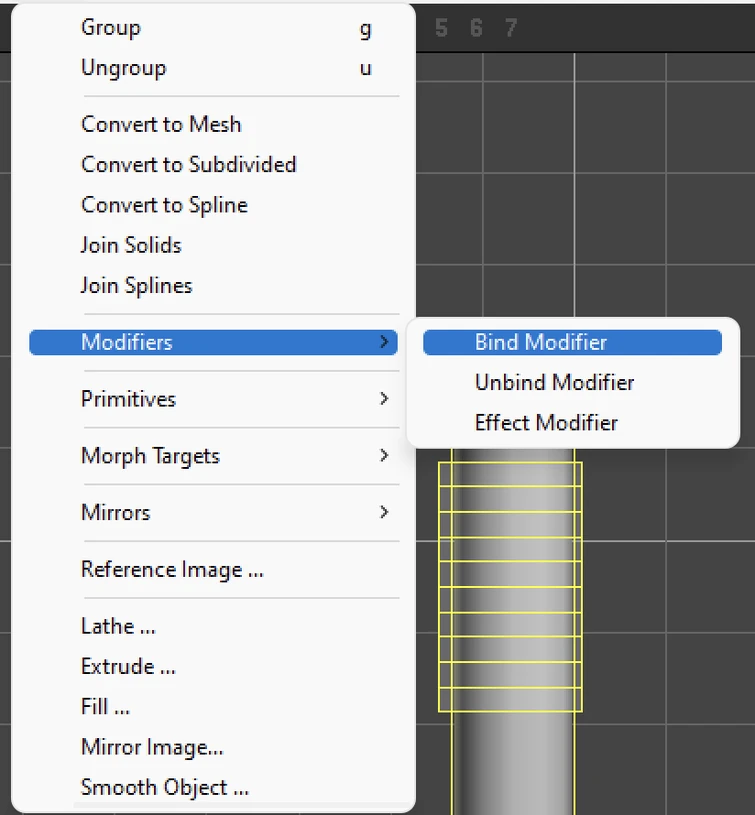755x815 pixels.
Task: Select Group from the context menu
Action: [x=110, y=28]
